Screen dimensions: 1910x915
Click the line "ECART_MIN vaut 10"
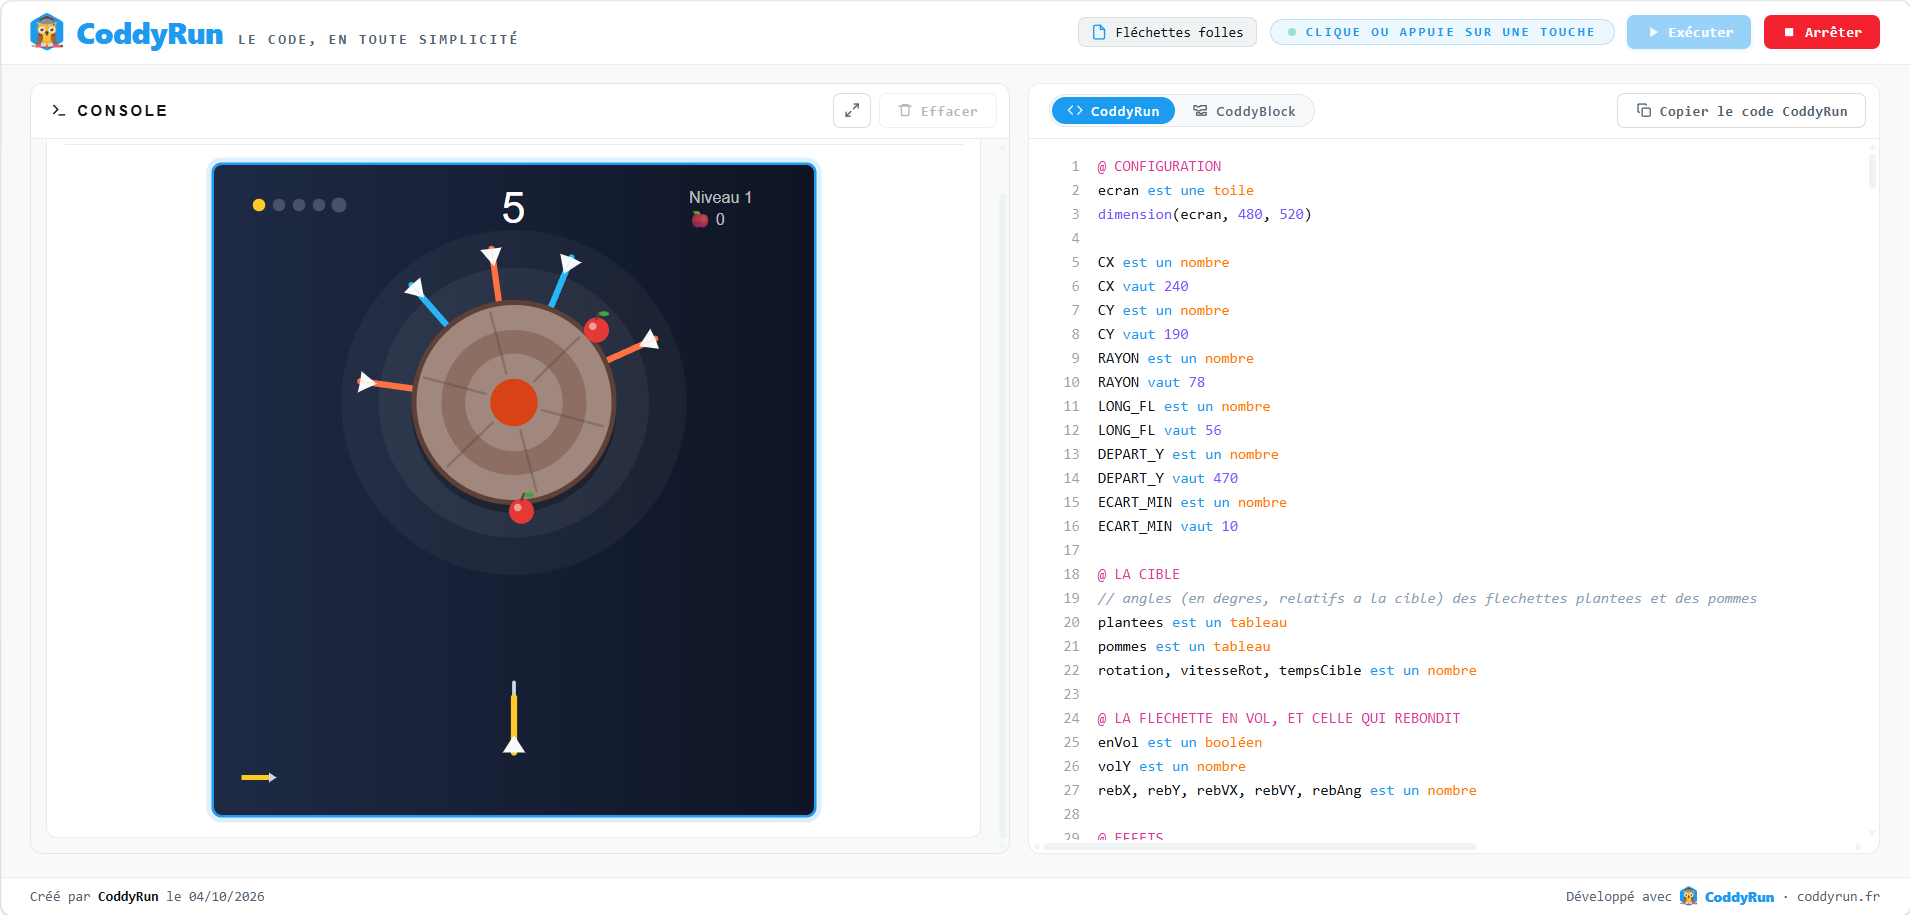coord(1167,526)
